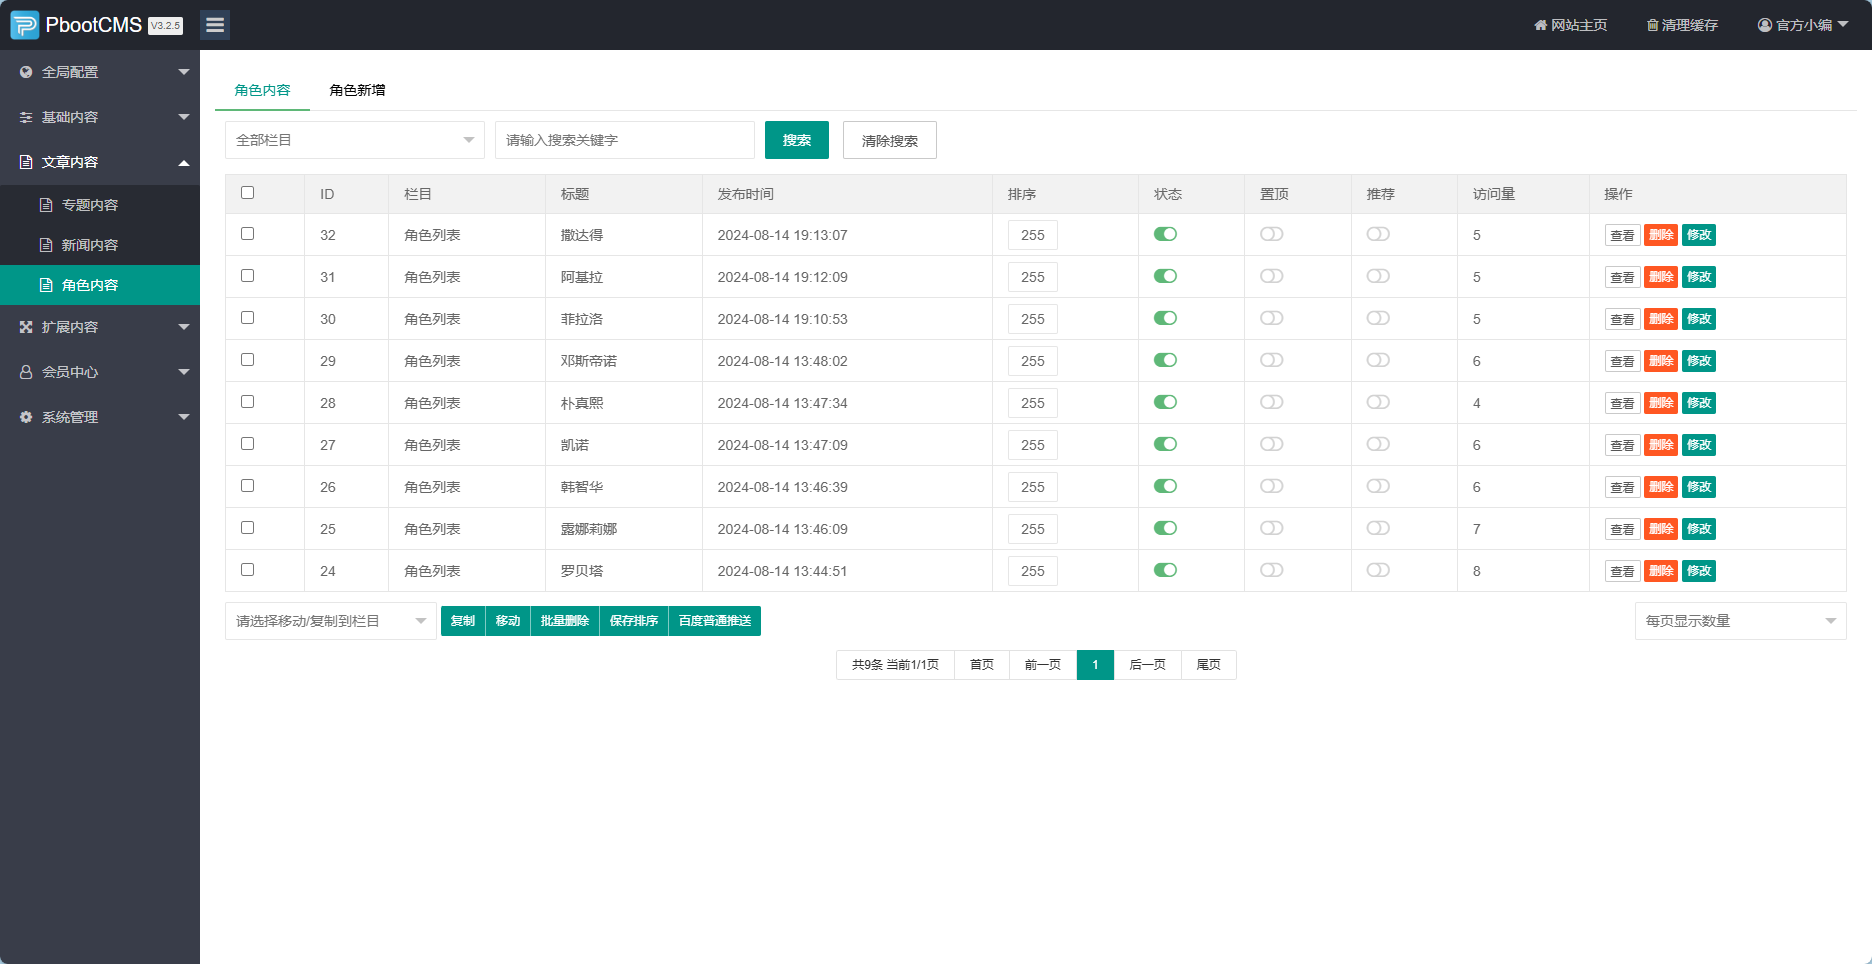Toggle the 置顶 switch for 阿基拉

pyautogui.click(x=1272, y=276)
